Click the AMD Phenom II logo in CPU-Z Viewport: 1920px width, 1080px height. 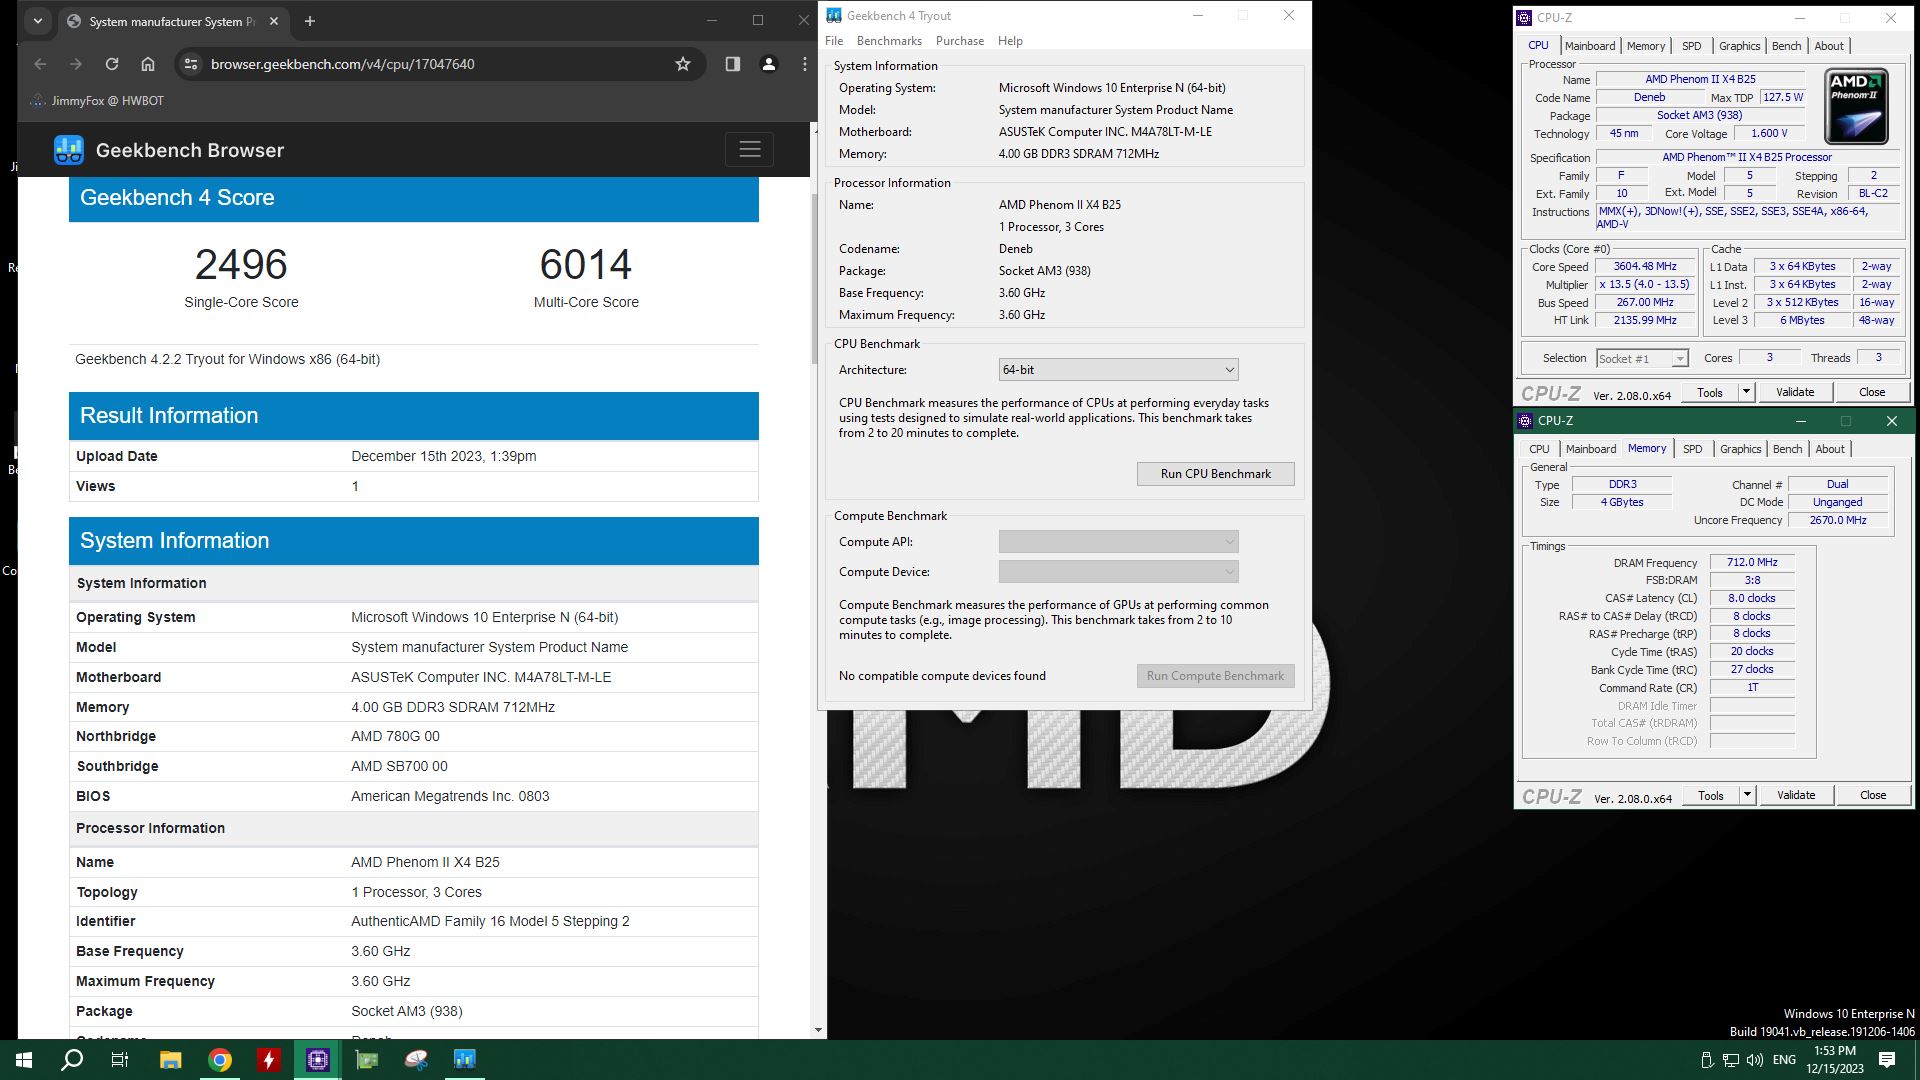pyautogui.click(x=1857, y=106)
